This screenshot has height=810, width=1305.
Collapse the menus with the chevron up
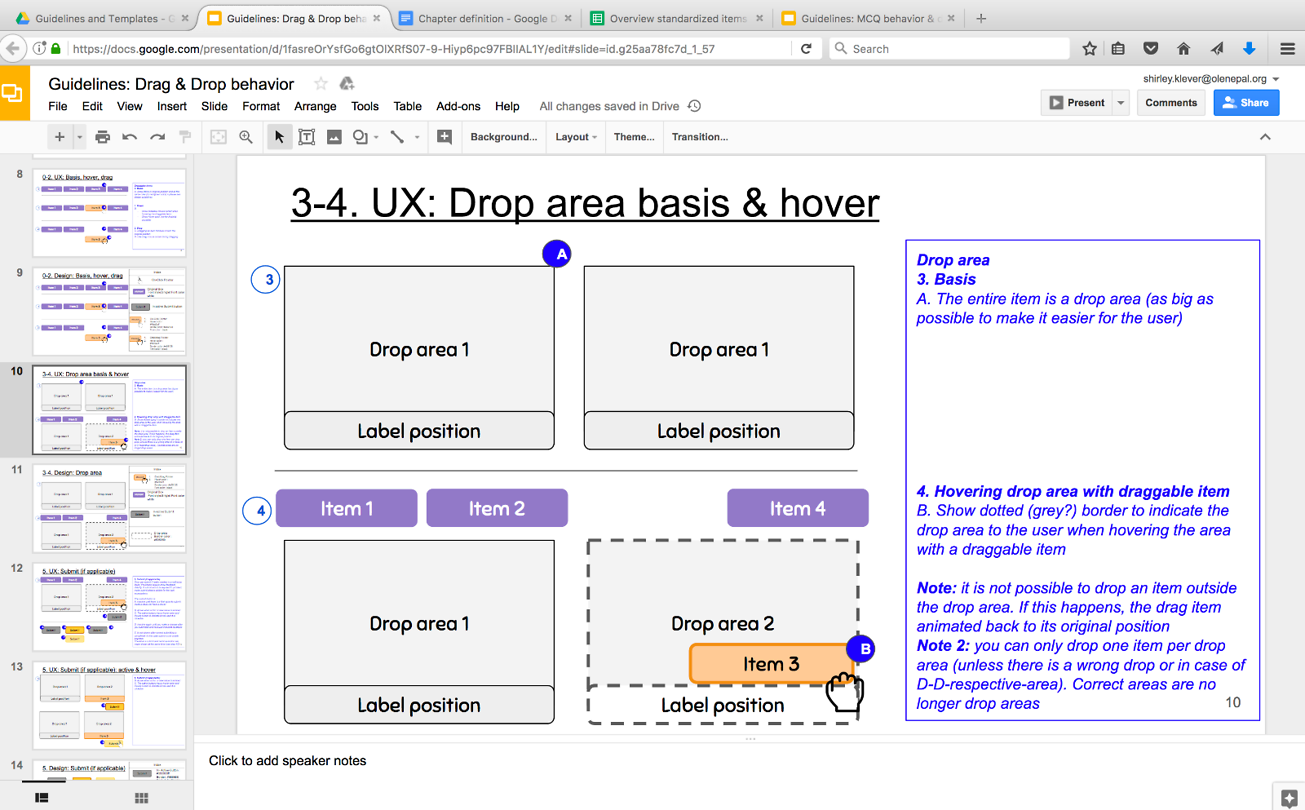pyautogui.click(x=1265, y=137)
